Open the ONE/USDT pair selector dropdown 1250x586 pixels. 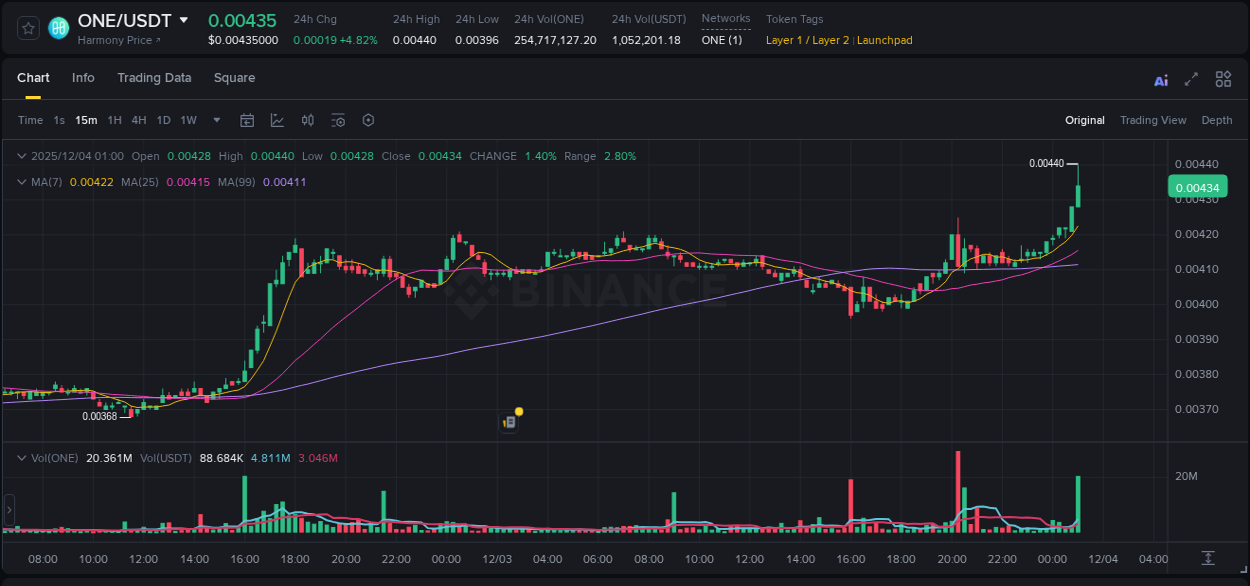pyautogui.click(x=184, y=19)
